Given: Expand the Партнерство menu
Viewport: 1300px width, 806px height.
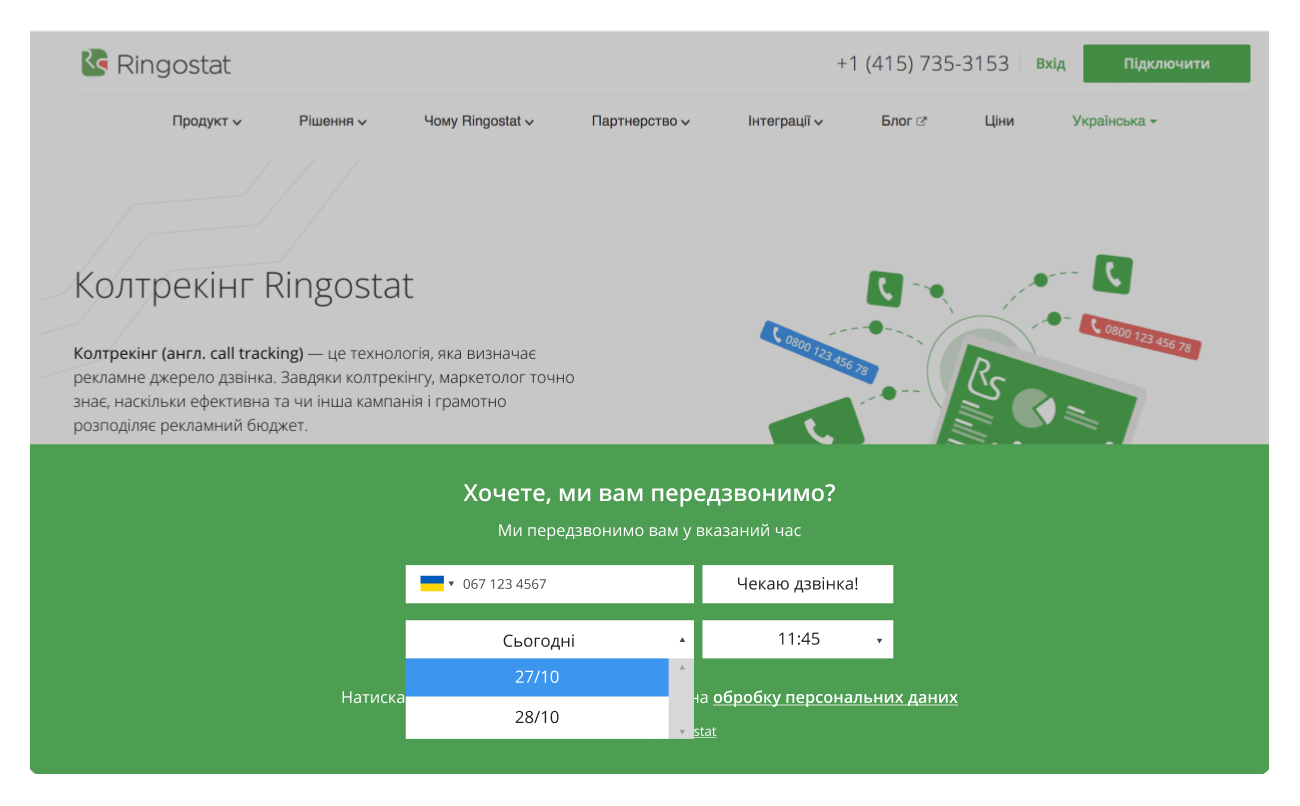Looking at the screenshot, I should [x=641, y=121].
